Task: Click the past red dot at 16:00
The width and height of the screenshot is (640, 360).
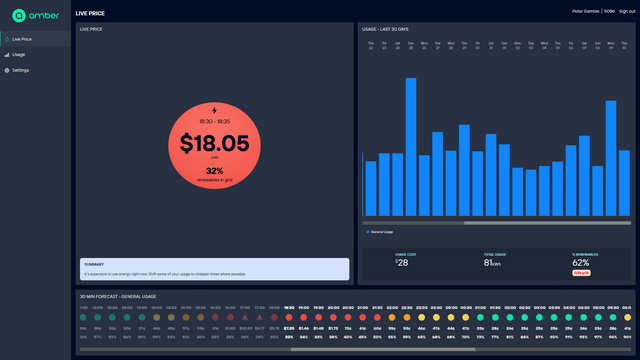Action: coord(215,318)
